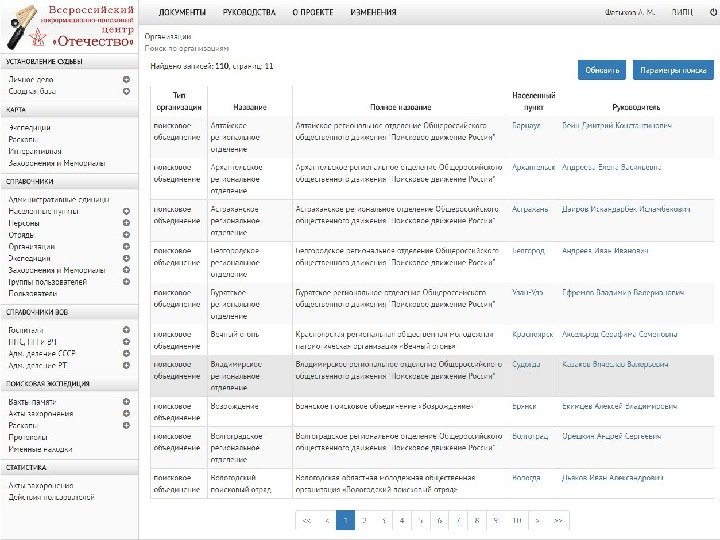This screenshot has height=540, width=720.
Task: Add new entry via Персоны plus icon
Action: (x=126, y=223)
